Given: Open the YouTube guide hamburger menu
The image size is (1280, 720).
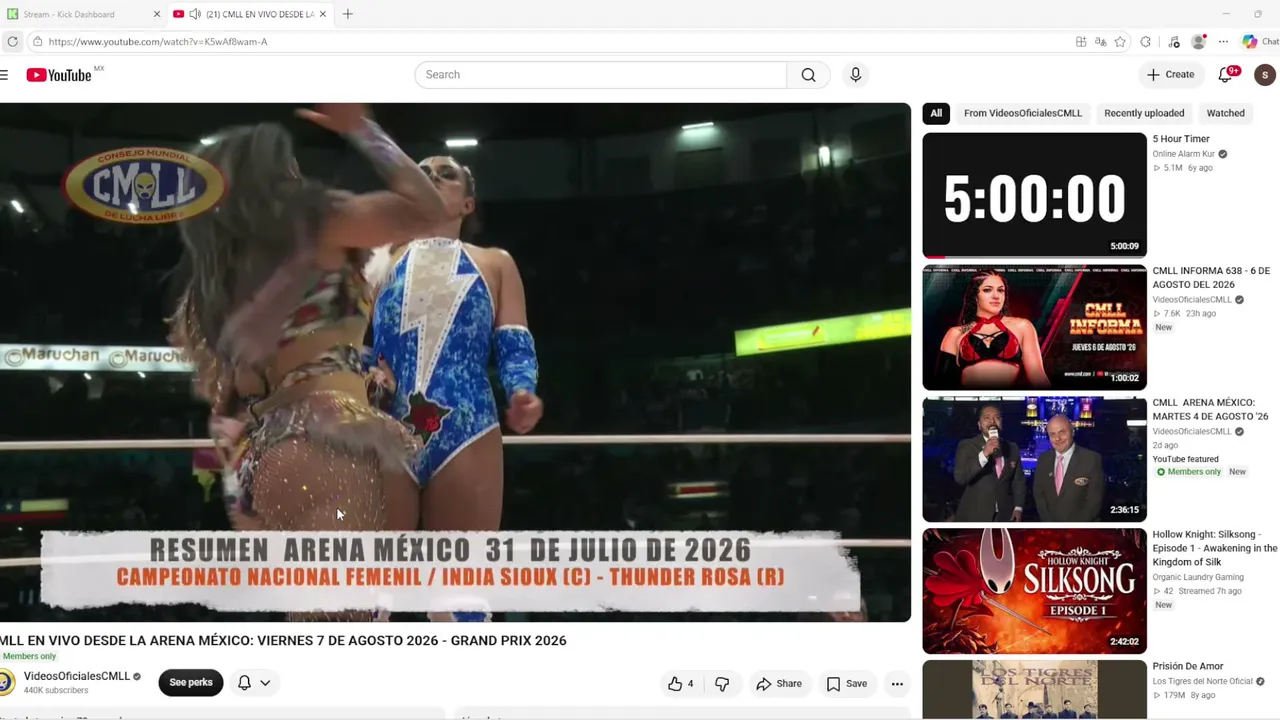Looking at the screenshot, I should 5,75.
